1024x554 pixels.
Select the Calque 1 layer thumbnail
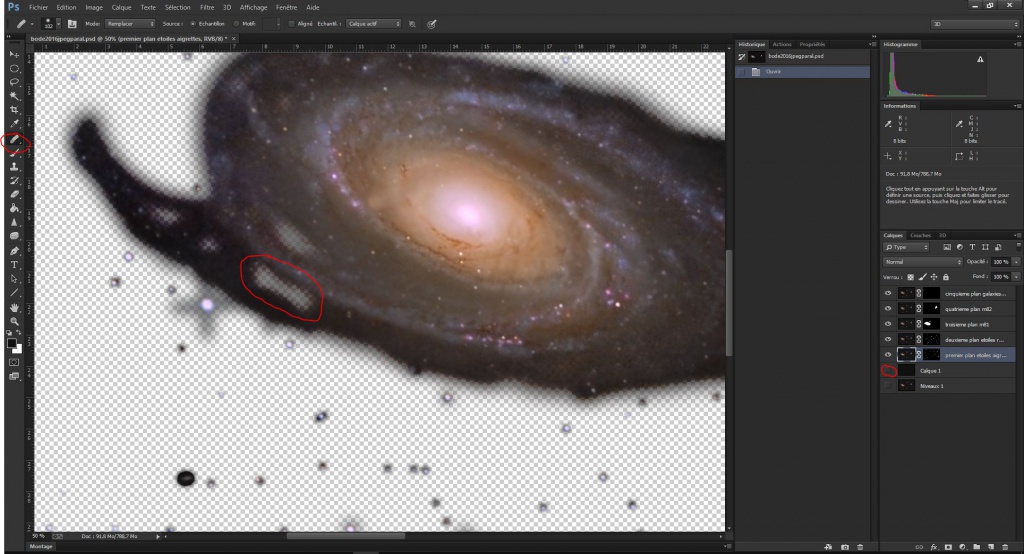pos(906,370)
